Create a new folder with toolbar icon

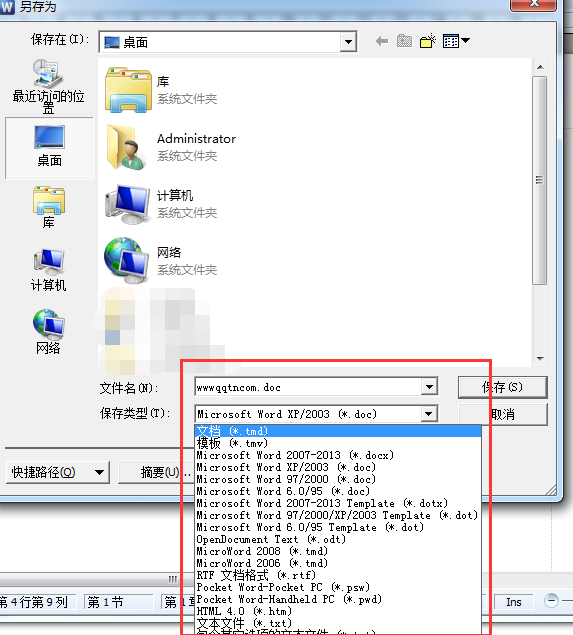pos(428,41)
